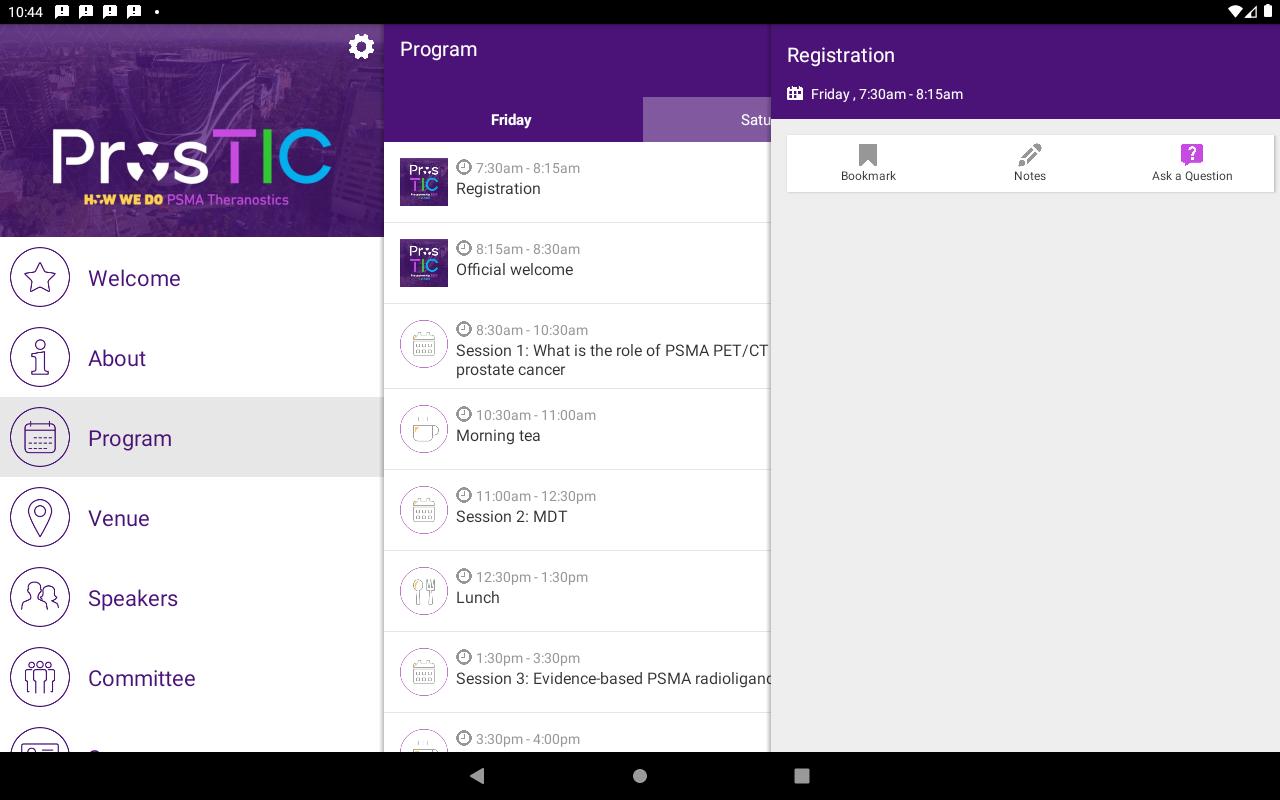Tap the Welcome star icon

tap(40, 277)
